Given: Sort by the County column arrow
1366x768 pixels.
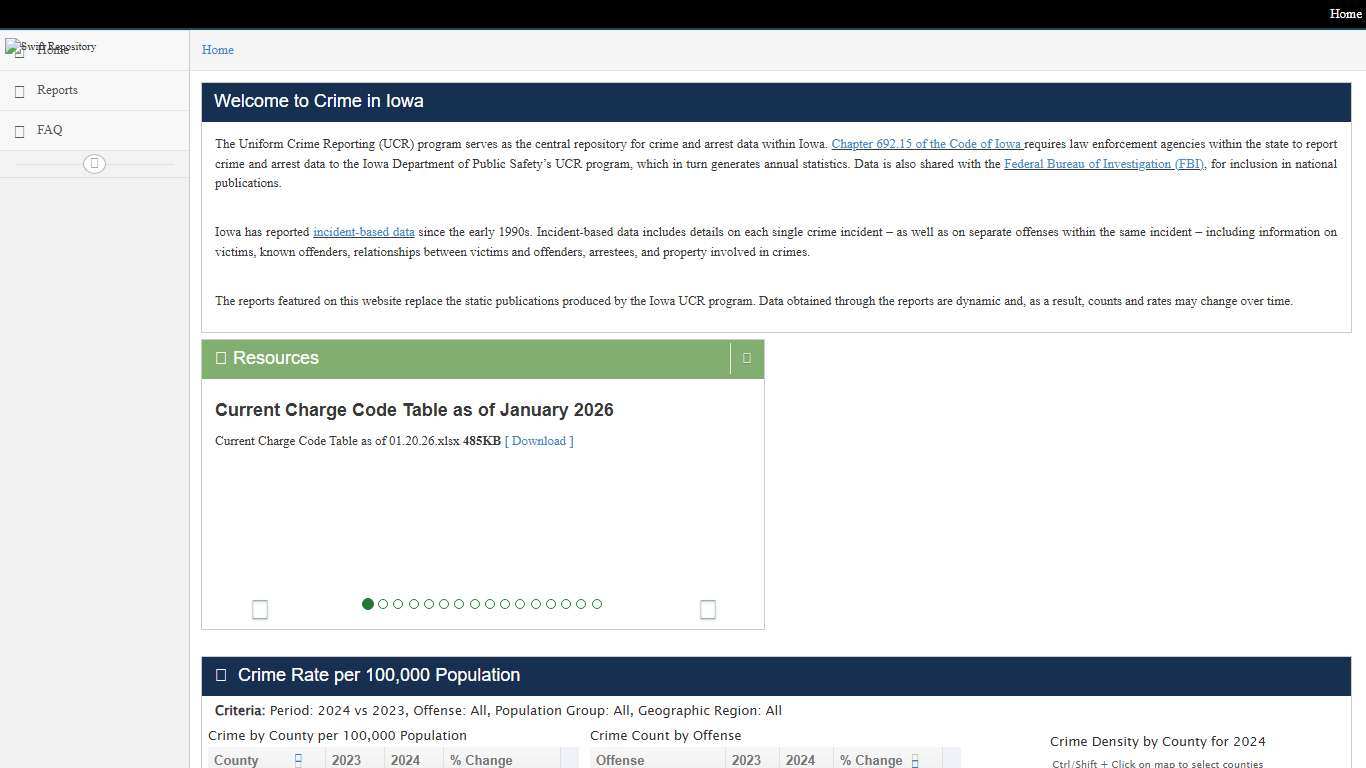Looking at the screenshot, I should click(298, 760).
